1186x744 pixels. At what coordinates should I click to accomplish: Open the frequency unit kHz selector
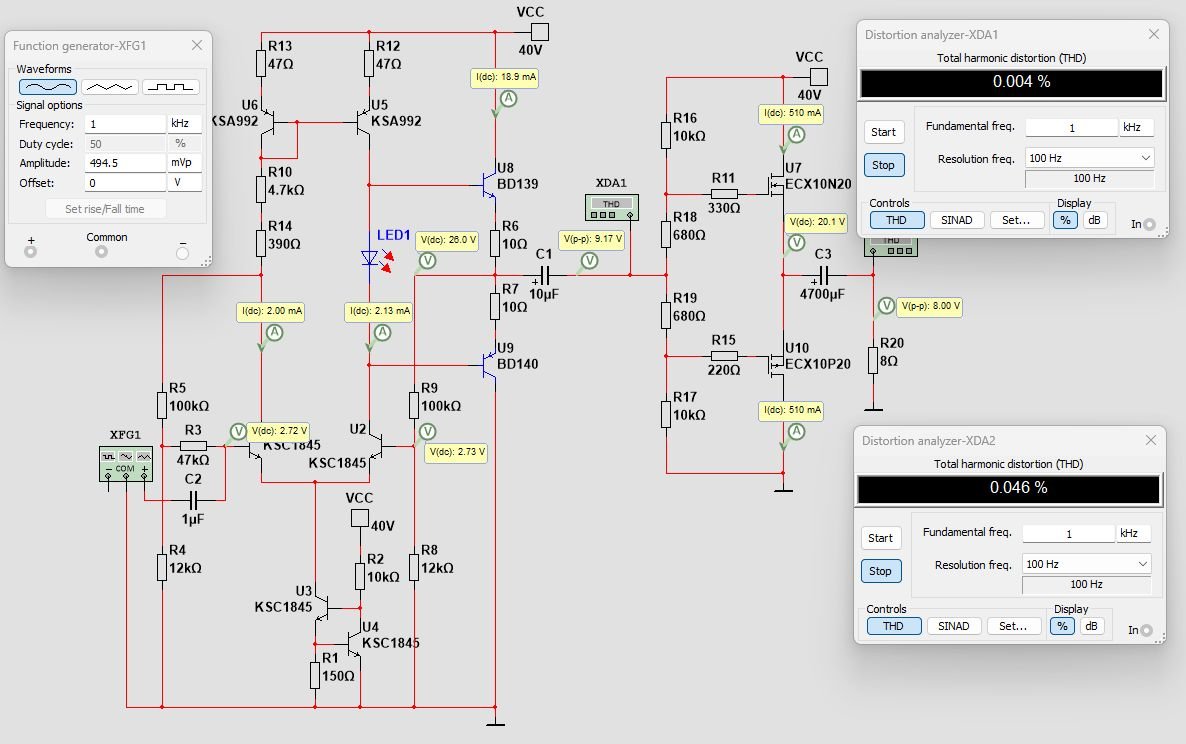click(185, 123)
